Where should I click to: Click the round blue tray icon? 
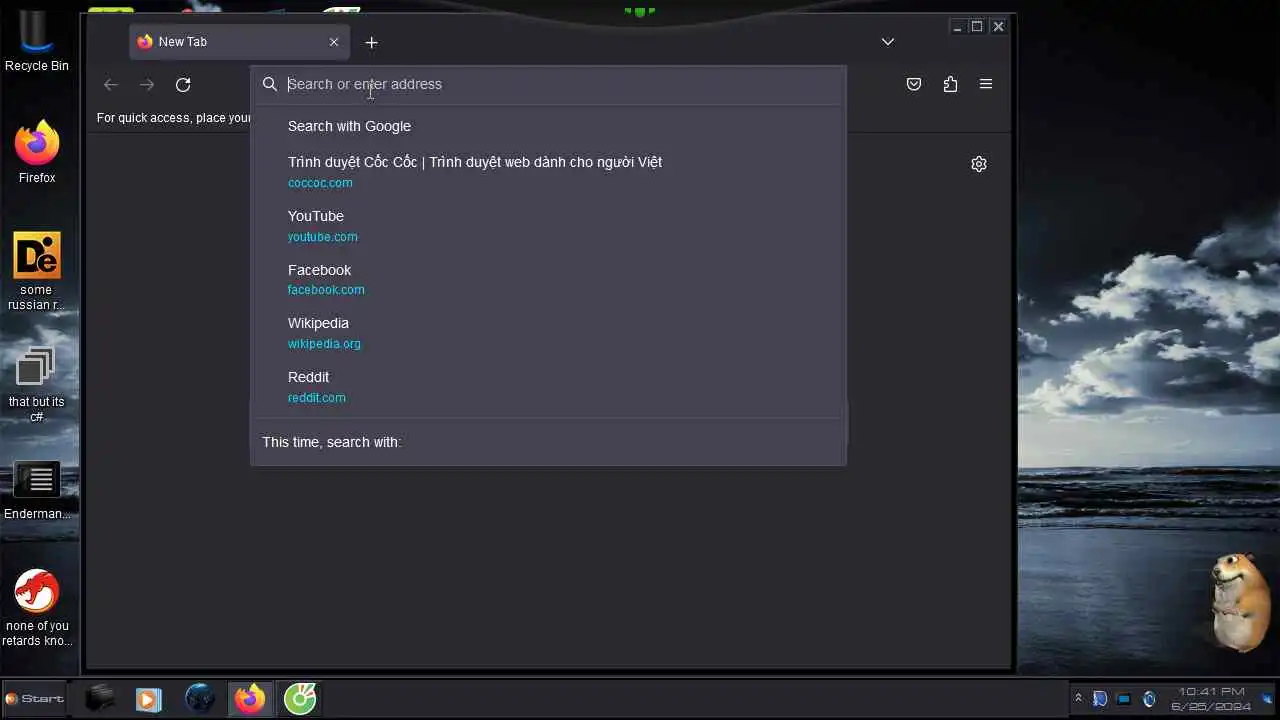[1149, 698]
